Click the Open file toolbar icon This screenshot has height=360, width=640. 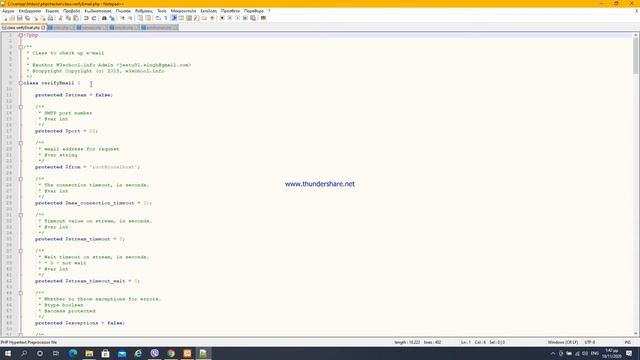[x=12, y=18]
